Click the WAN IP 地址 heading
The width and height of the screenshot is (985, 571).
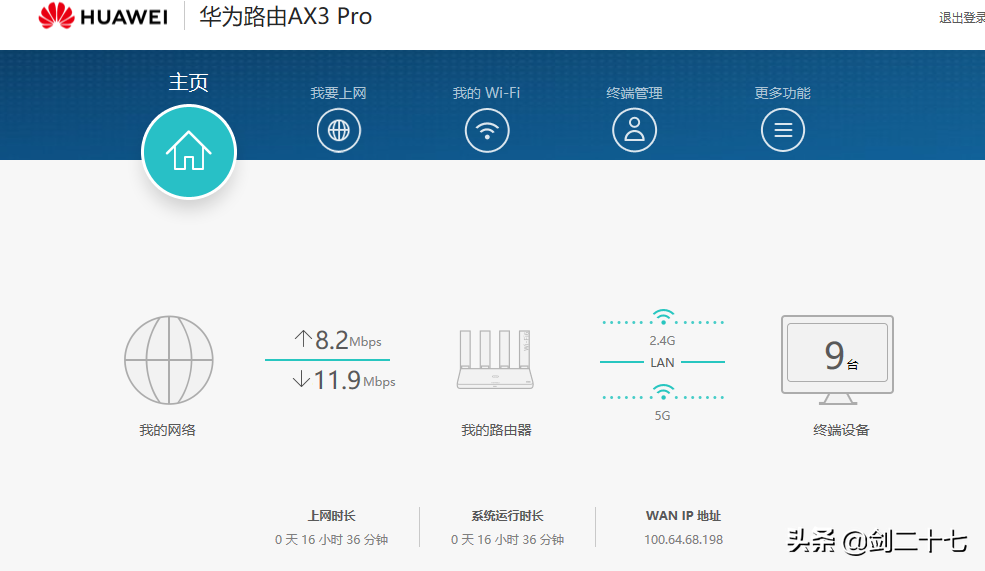[x=683, y=516]
